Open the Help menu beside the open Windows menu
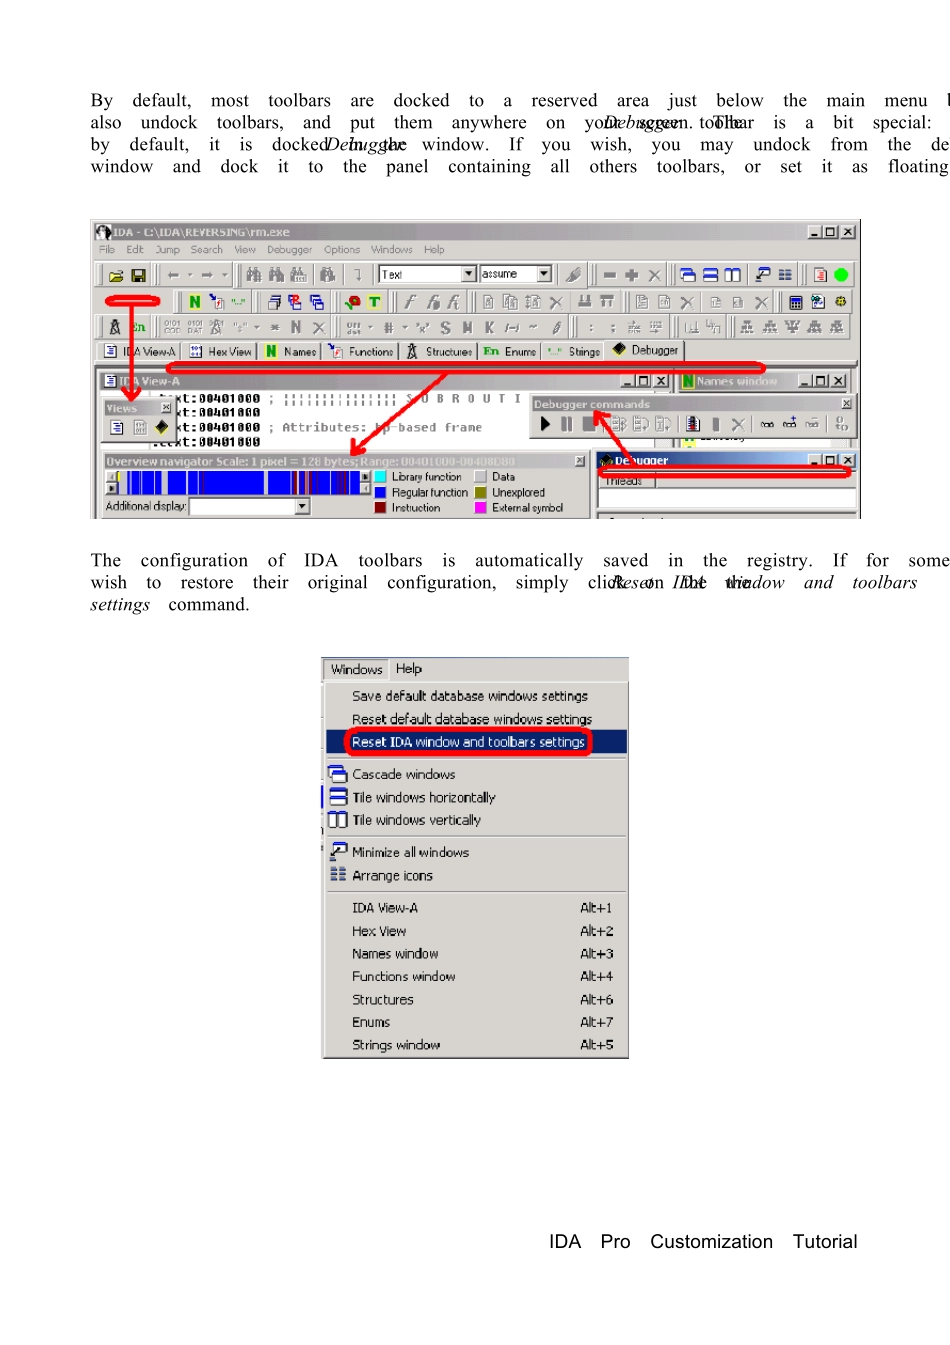 tap(409, 669)
